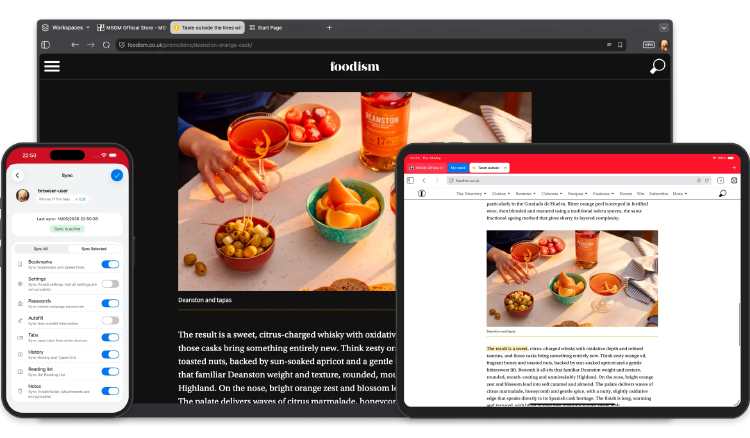
Task: Reload the page in desktop browser
Action: tap(106, 45)
